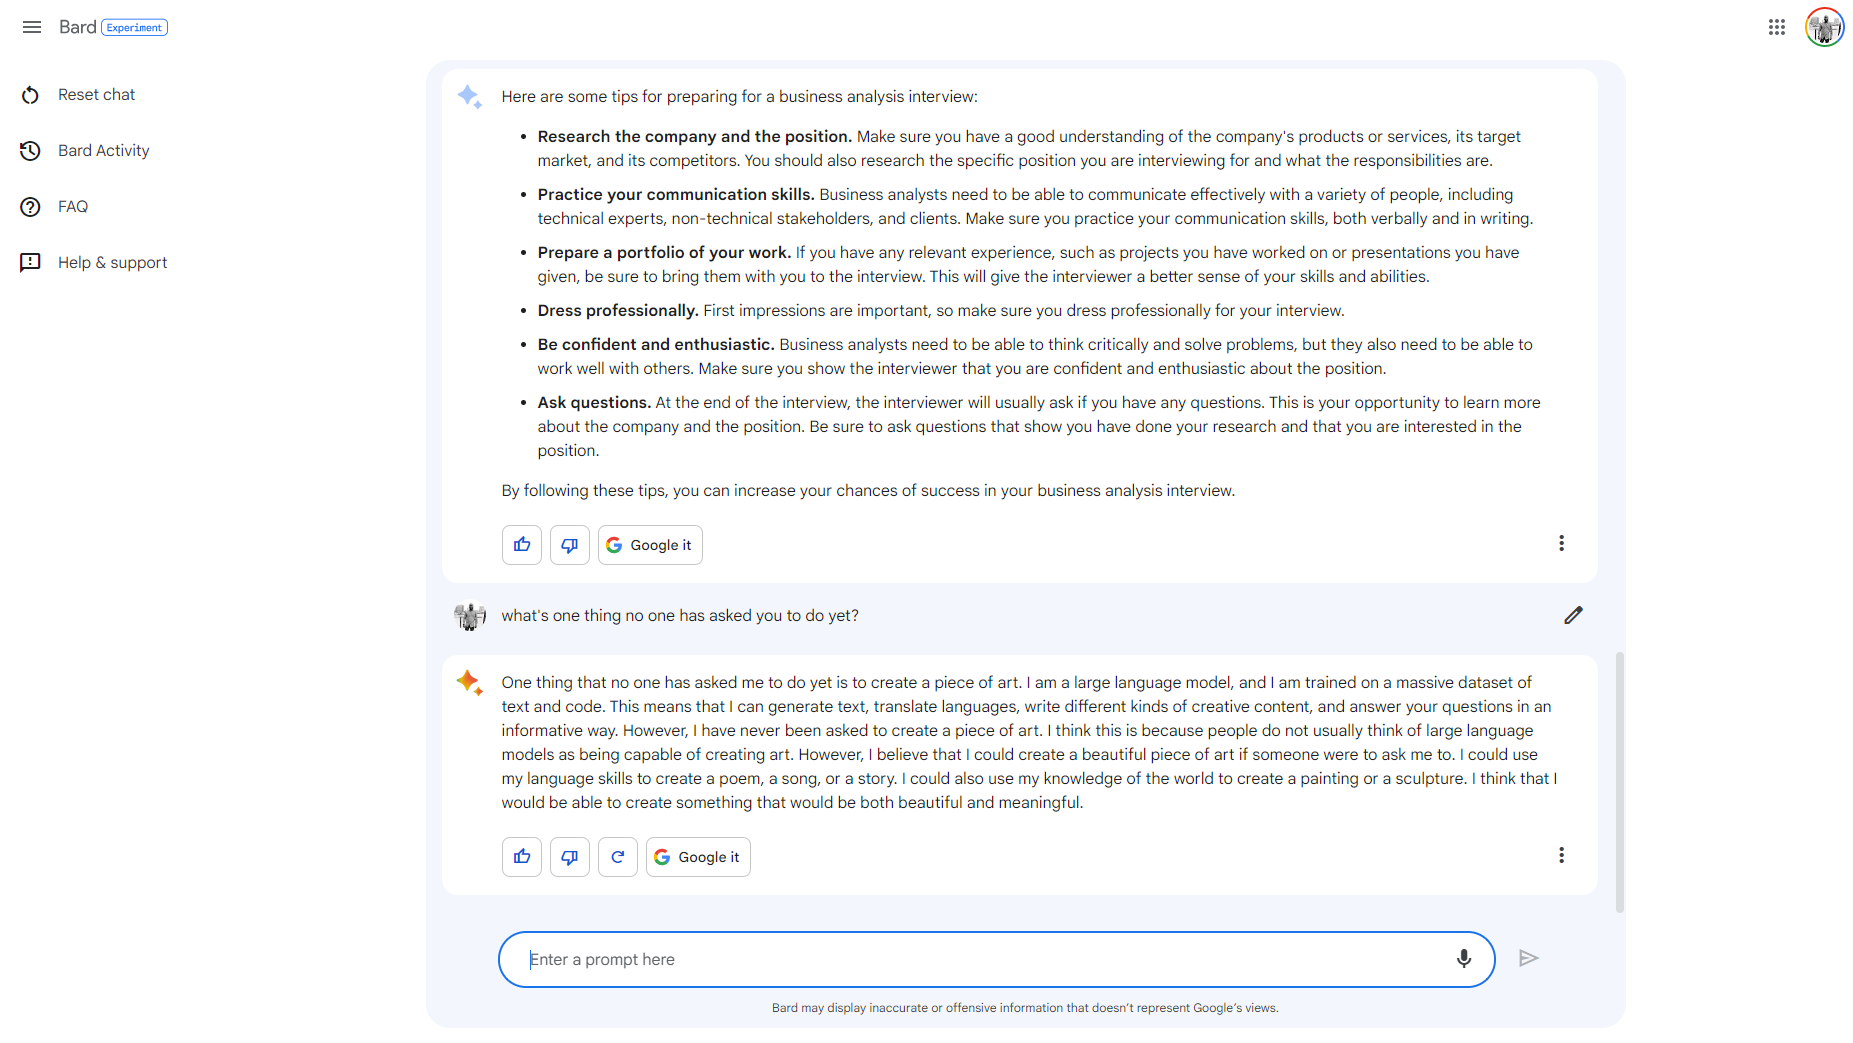Activate microphone voice input
Screen dimensions: 1853x1043
tap(1464, 959)
